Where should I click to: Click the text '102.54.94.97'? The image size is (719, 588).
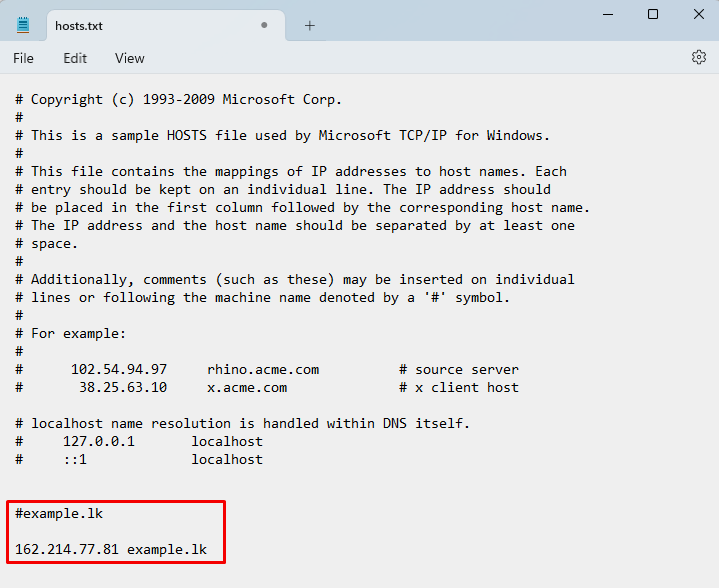point(119,369)
